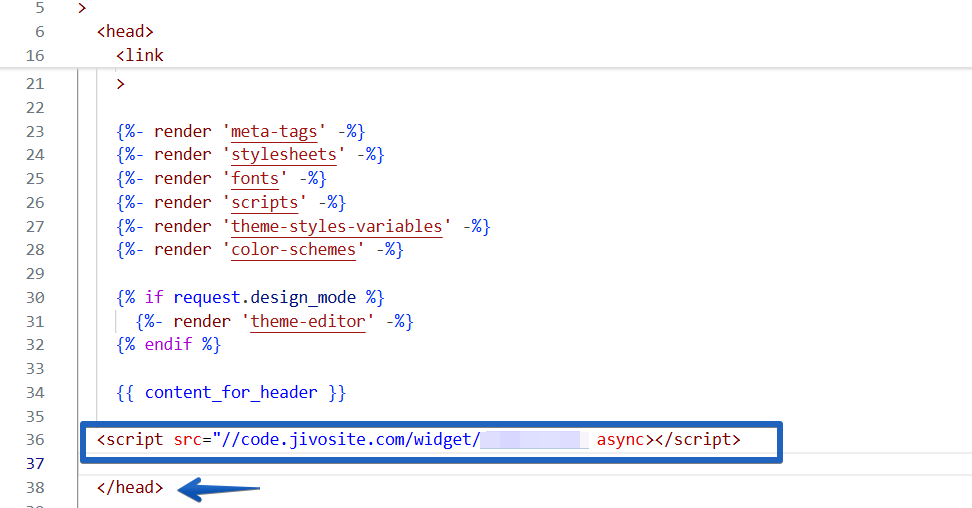Click line number 30 in the gutter
972x508 pixels.
(x=35, y=298)
